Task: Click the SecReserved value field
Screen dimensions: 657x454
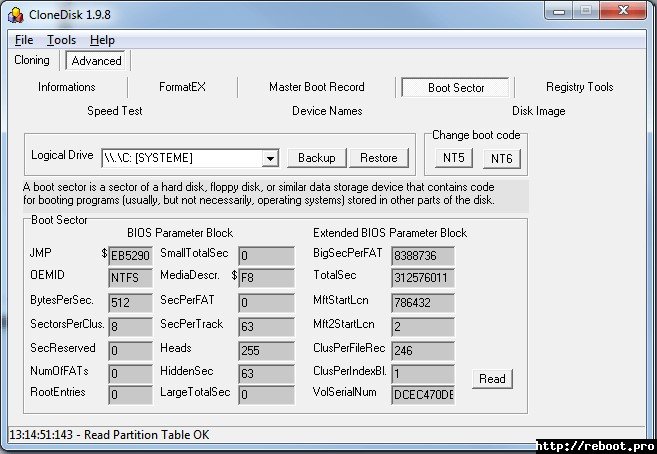Action: 130,351
